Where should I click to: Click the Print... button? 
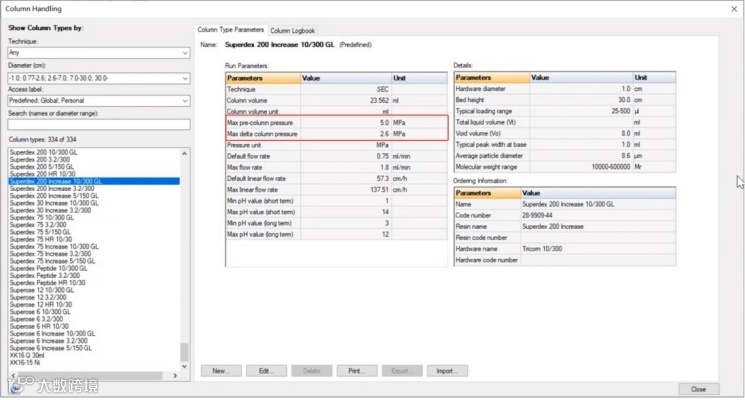pyautogui.click(x=357, y=371)
